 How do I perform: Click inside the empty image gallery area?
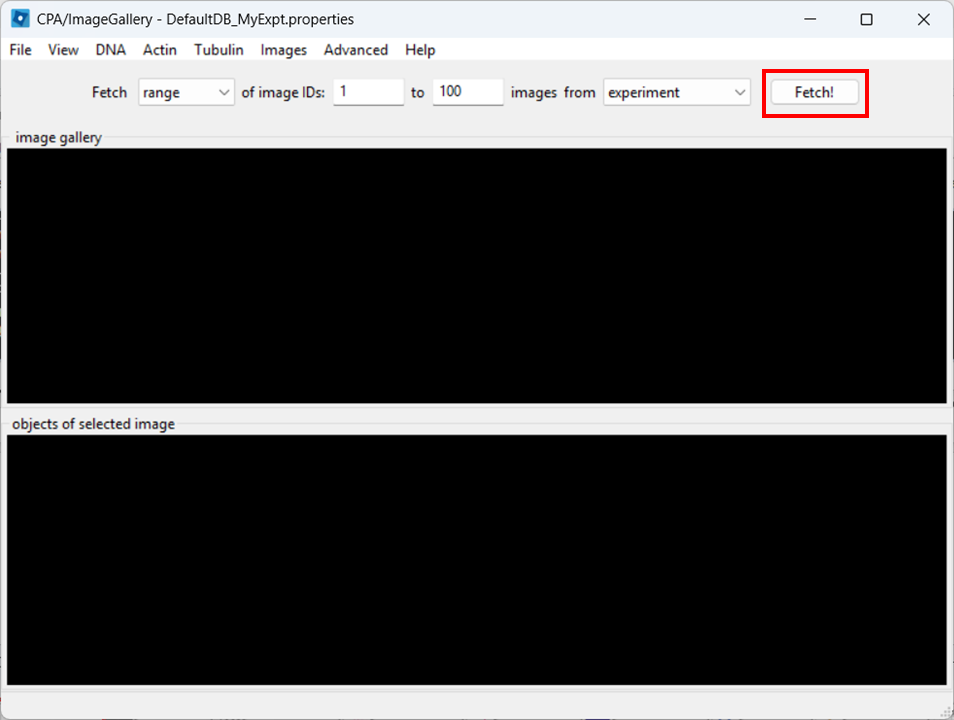tap(477, 275)
